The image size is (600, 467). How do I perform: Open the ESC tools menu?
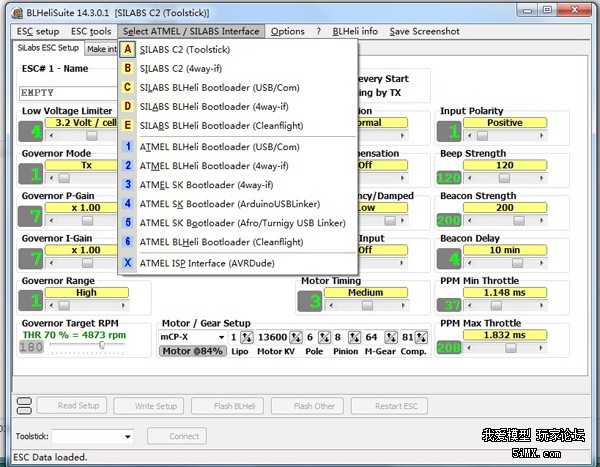(x=91, y=31)
